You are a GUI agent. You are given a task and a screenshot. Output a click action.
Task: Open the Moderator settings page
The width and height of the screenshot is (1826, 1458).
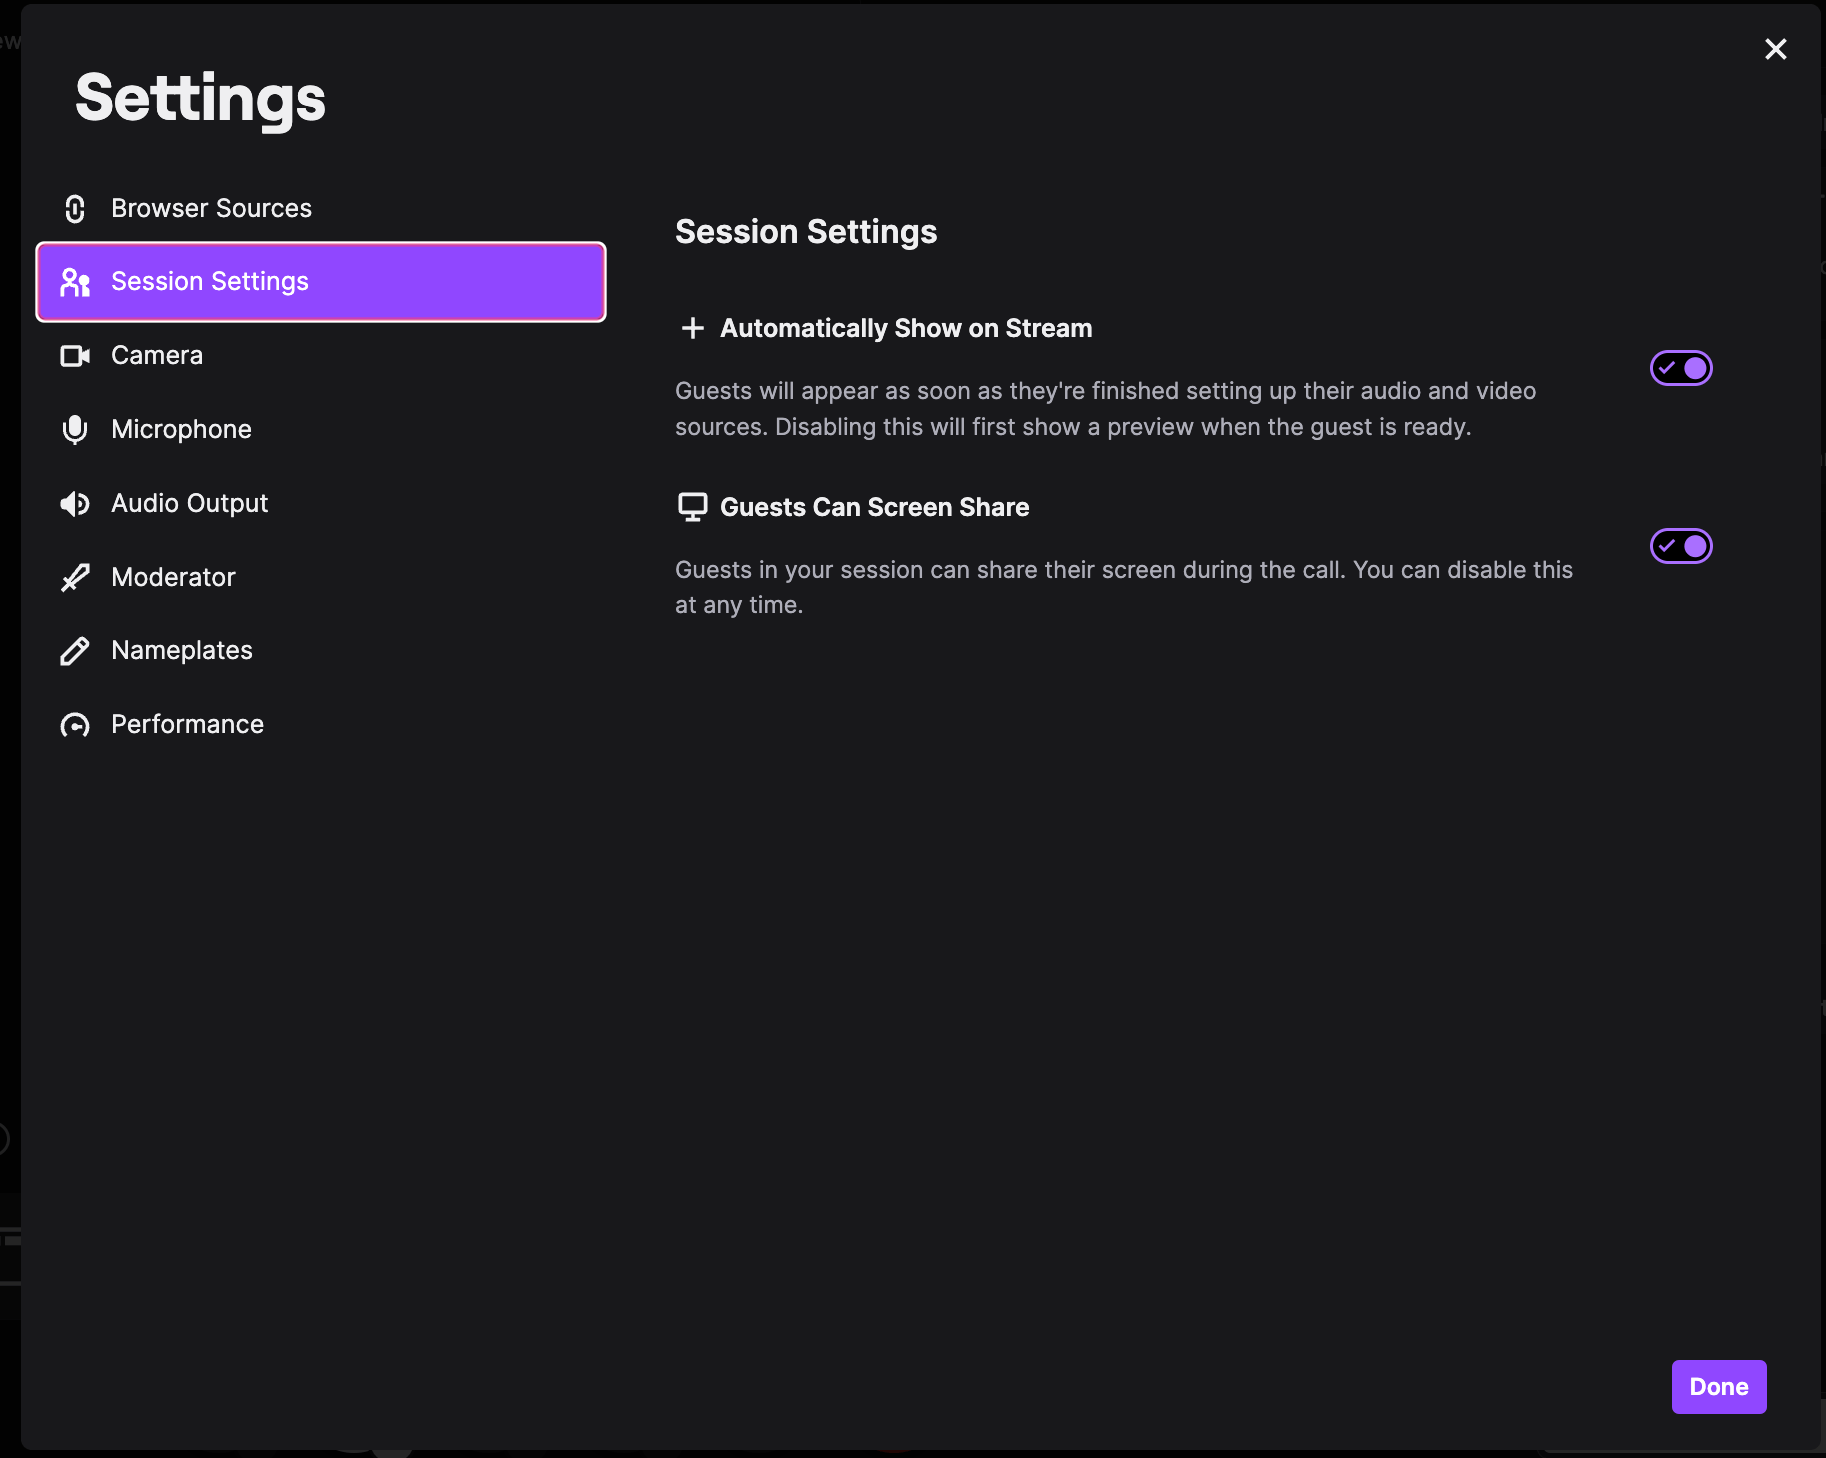[173, 577]
